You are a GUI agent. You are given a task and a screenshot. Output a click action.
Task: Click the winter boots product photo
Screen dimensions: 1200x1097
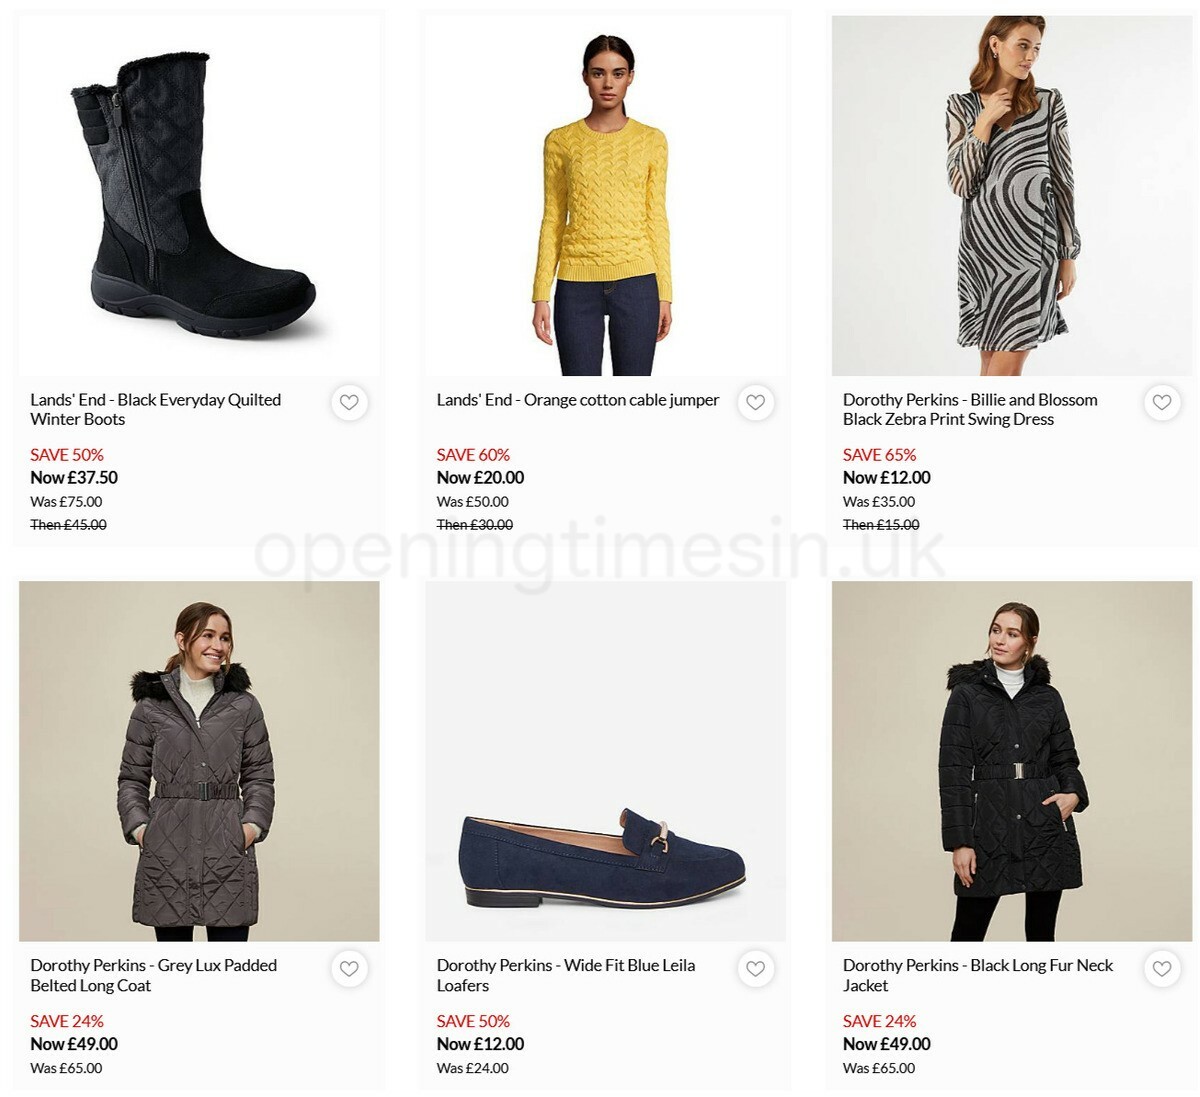click(197, 190)
